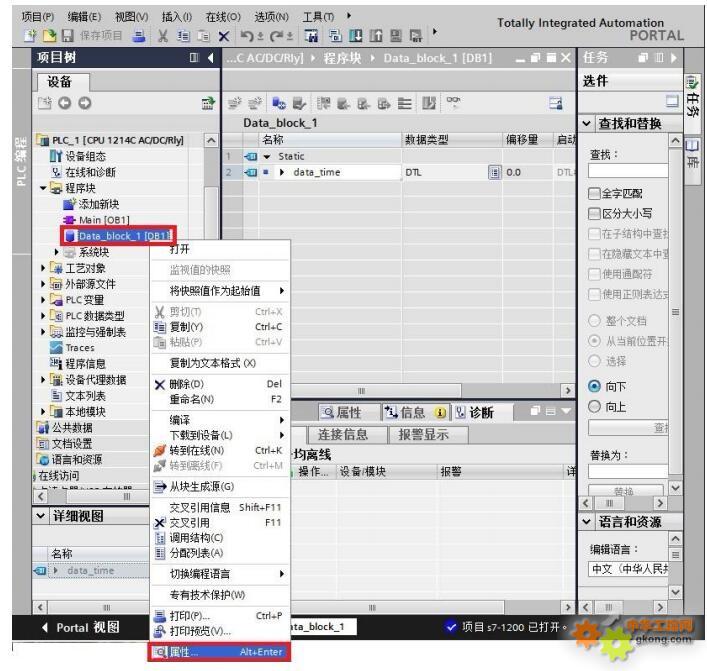Screen dimensions: 707x671
Task: Toggle case sensitive 区分大小写 checkbox
Action: click(x=594, y=214)
